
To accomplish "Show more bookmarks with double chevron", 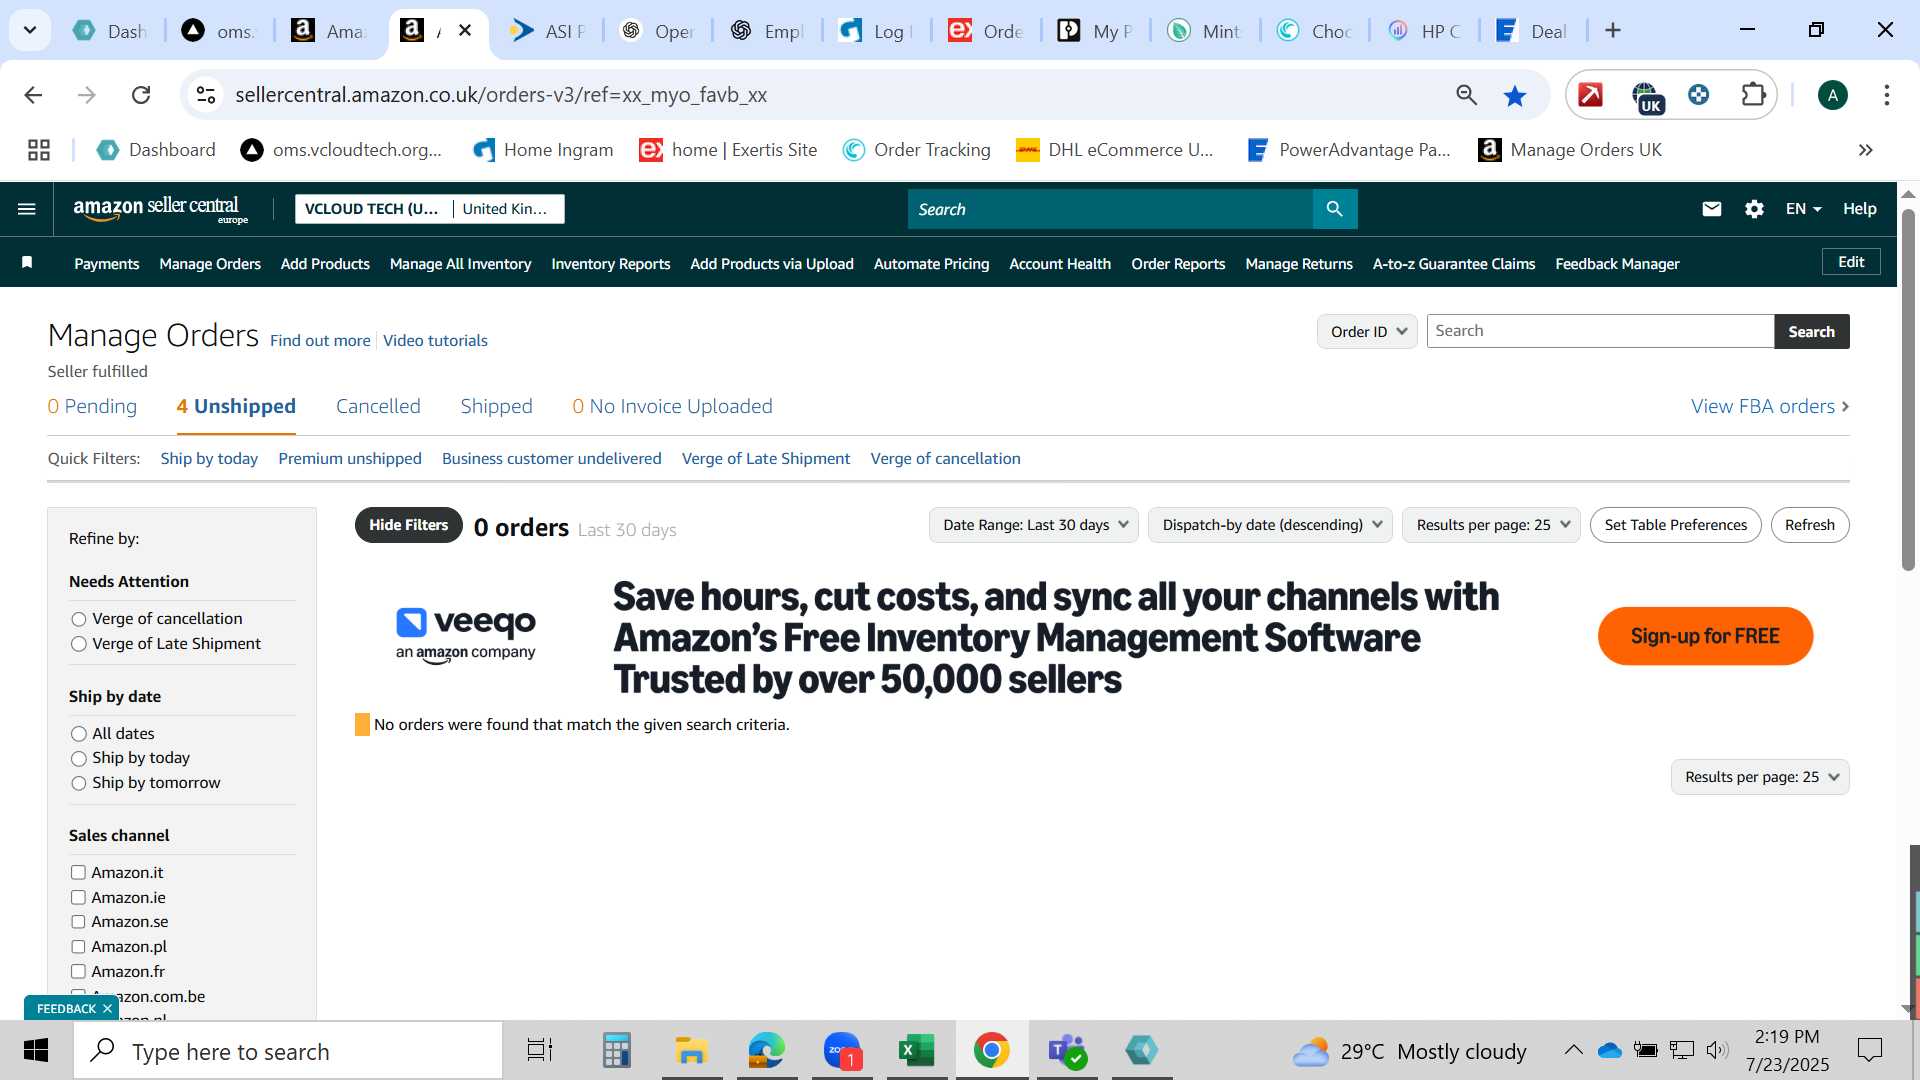I will tap(1865, 150).
